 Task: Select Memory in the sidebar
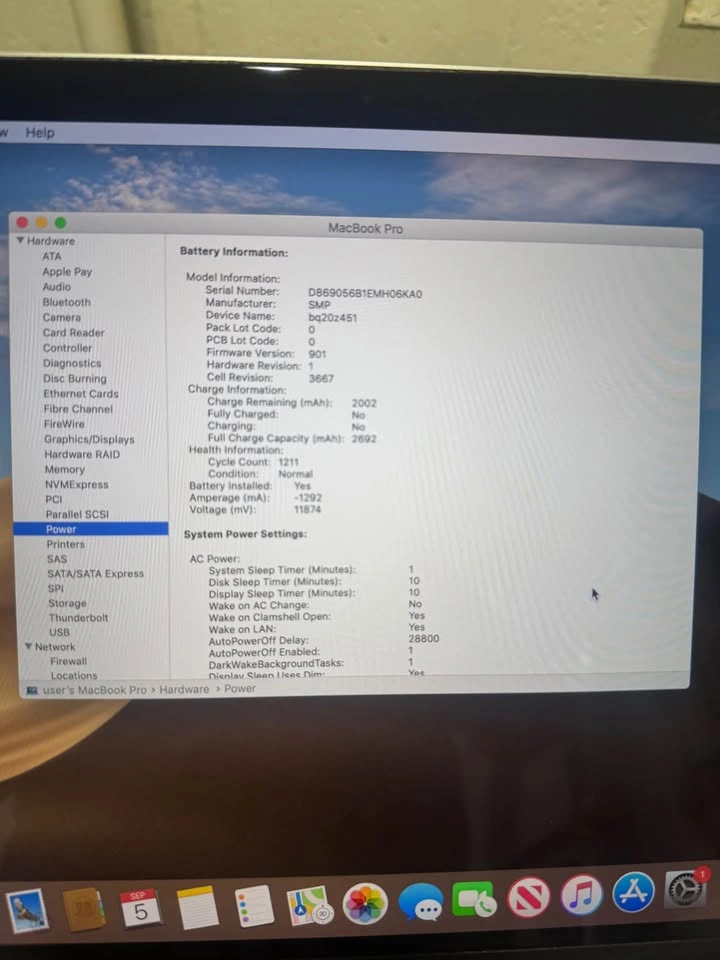pyautogui.click(x=65, y=470)
